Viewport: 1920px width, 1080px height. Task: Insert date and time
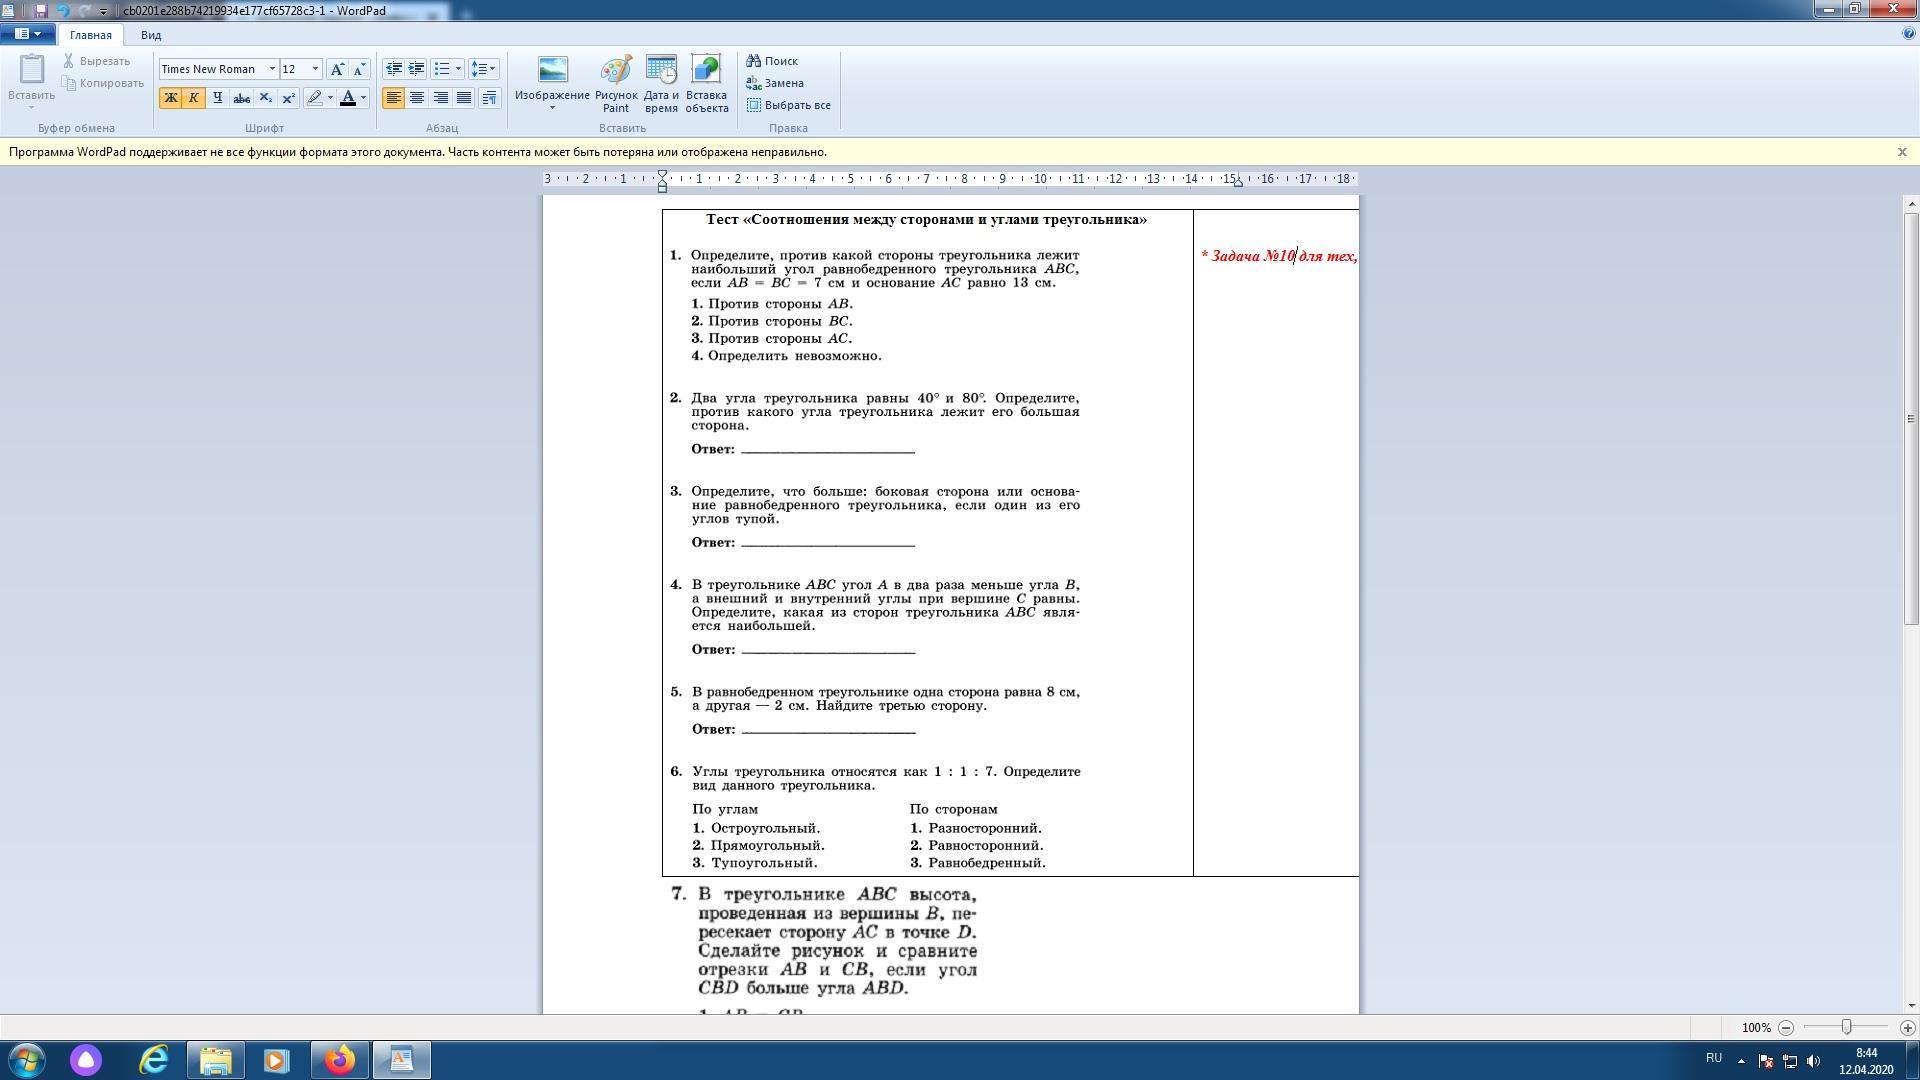661,82
